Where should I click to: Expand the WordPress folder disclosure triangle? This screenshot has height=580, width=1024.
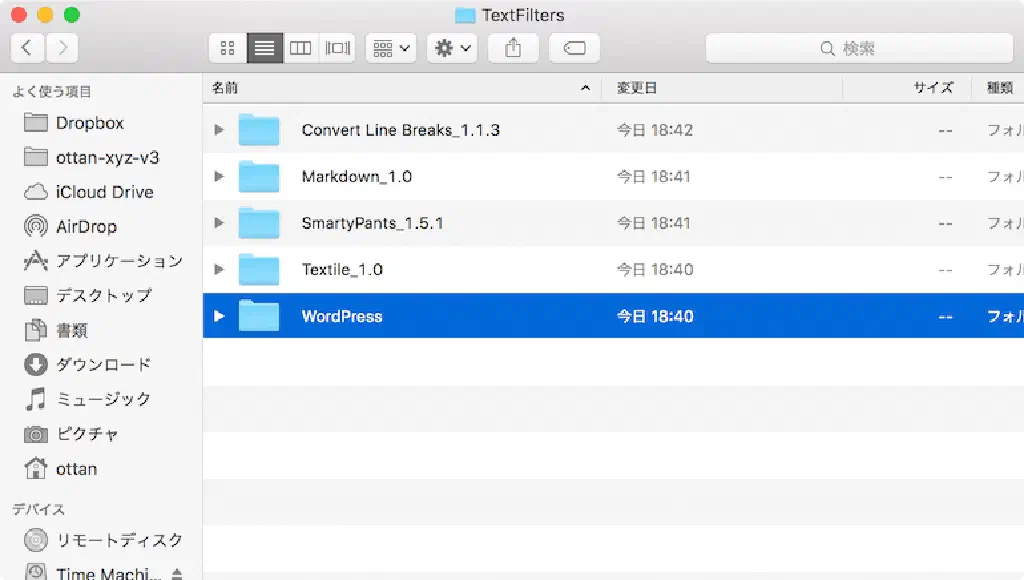[x=220, y=316]
